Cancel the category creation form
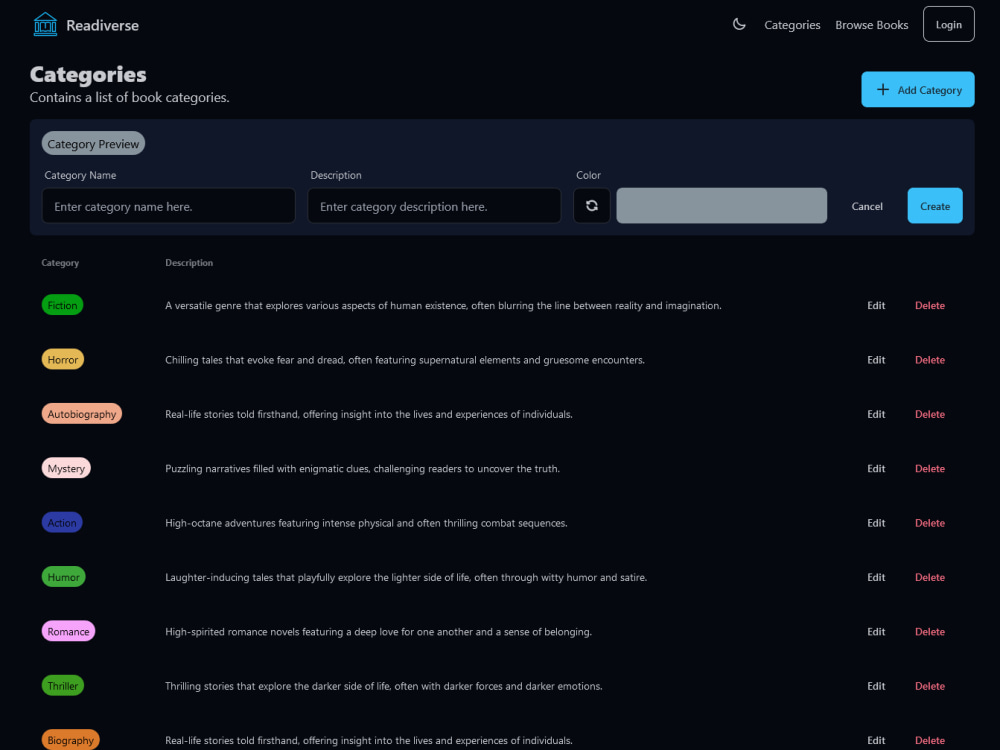Screen dimensions: 1000x750 point(866,206)
